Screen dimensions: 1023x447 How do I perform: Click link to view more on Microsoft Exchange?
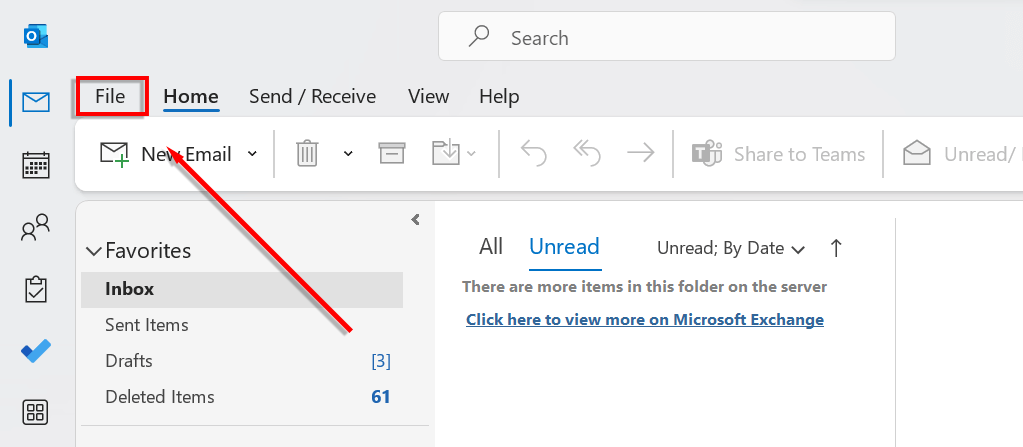(645, 320)
